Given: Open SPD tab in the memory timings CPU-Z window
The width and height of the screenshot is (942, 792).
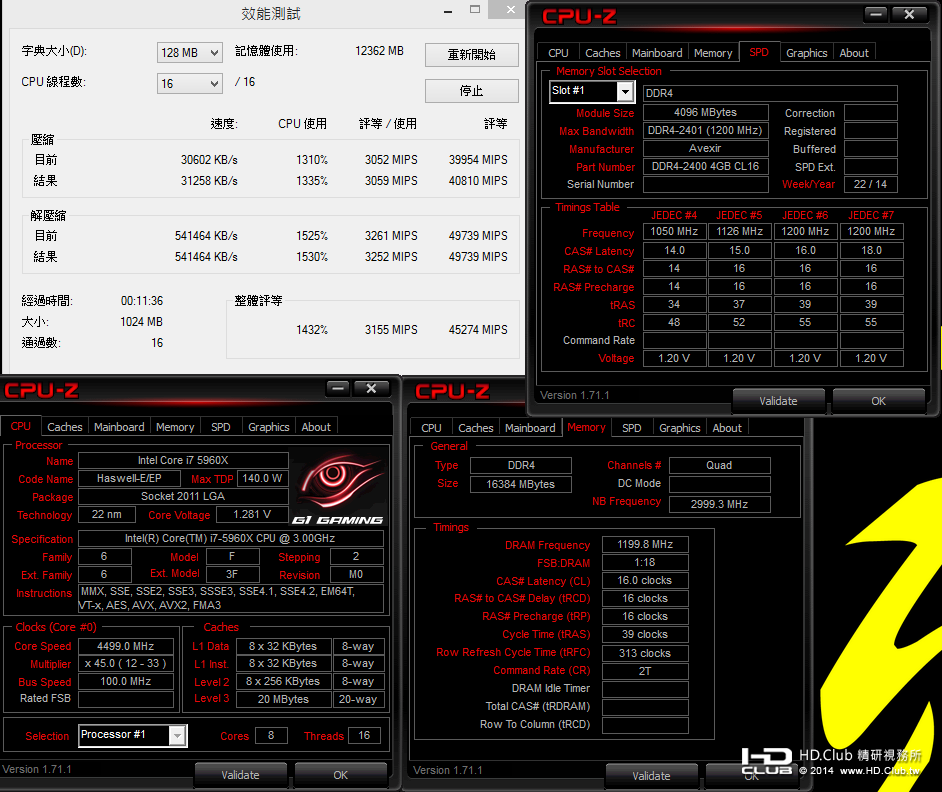Looking at the screenshot, I should coord(631,428).
